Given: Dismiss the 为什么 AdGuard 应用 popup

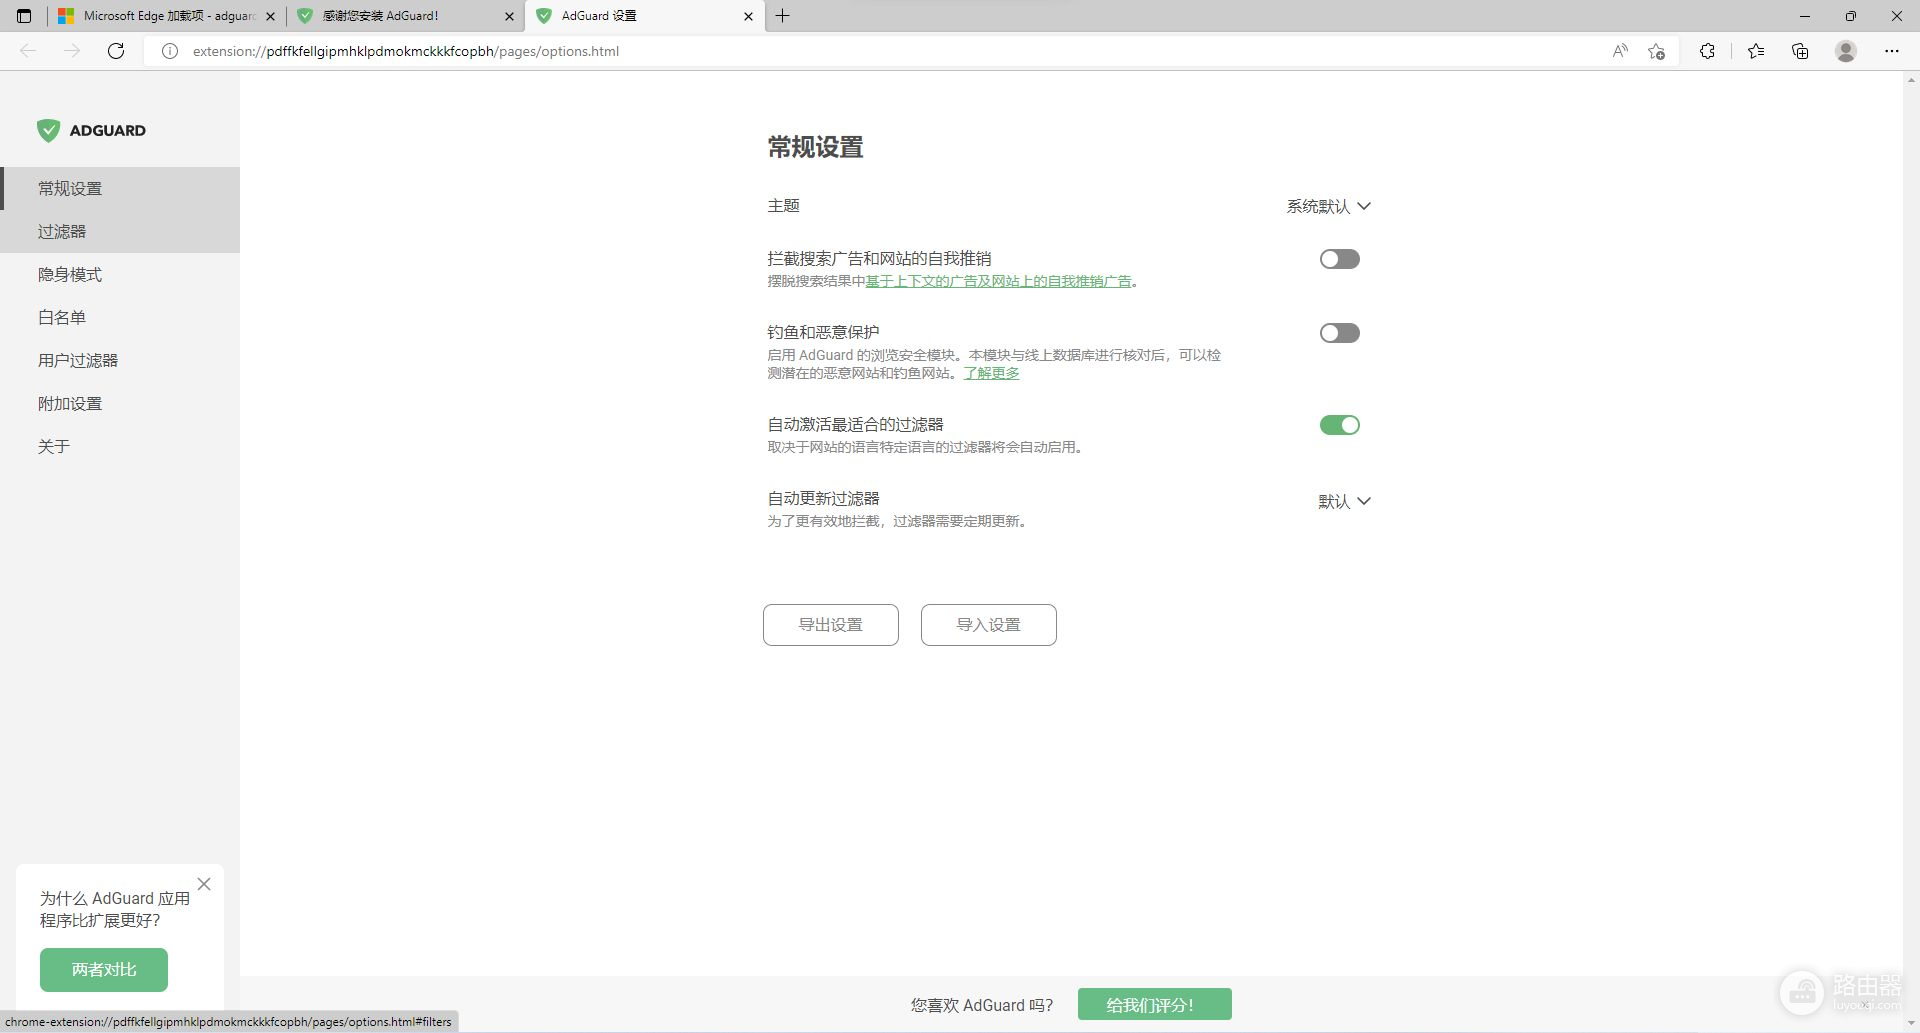Looking at the screenshot, I should (x=204, y=884).
